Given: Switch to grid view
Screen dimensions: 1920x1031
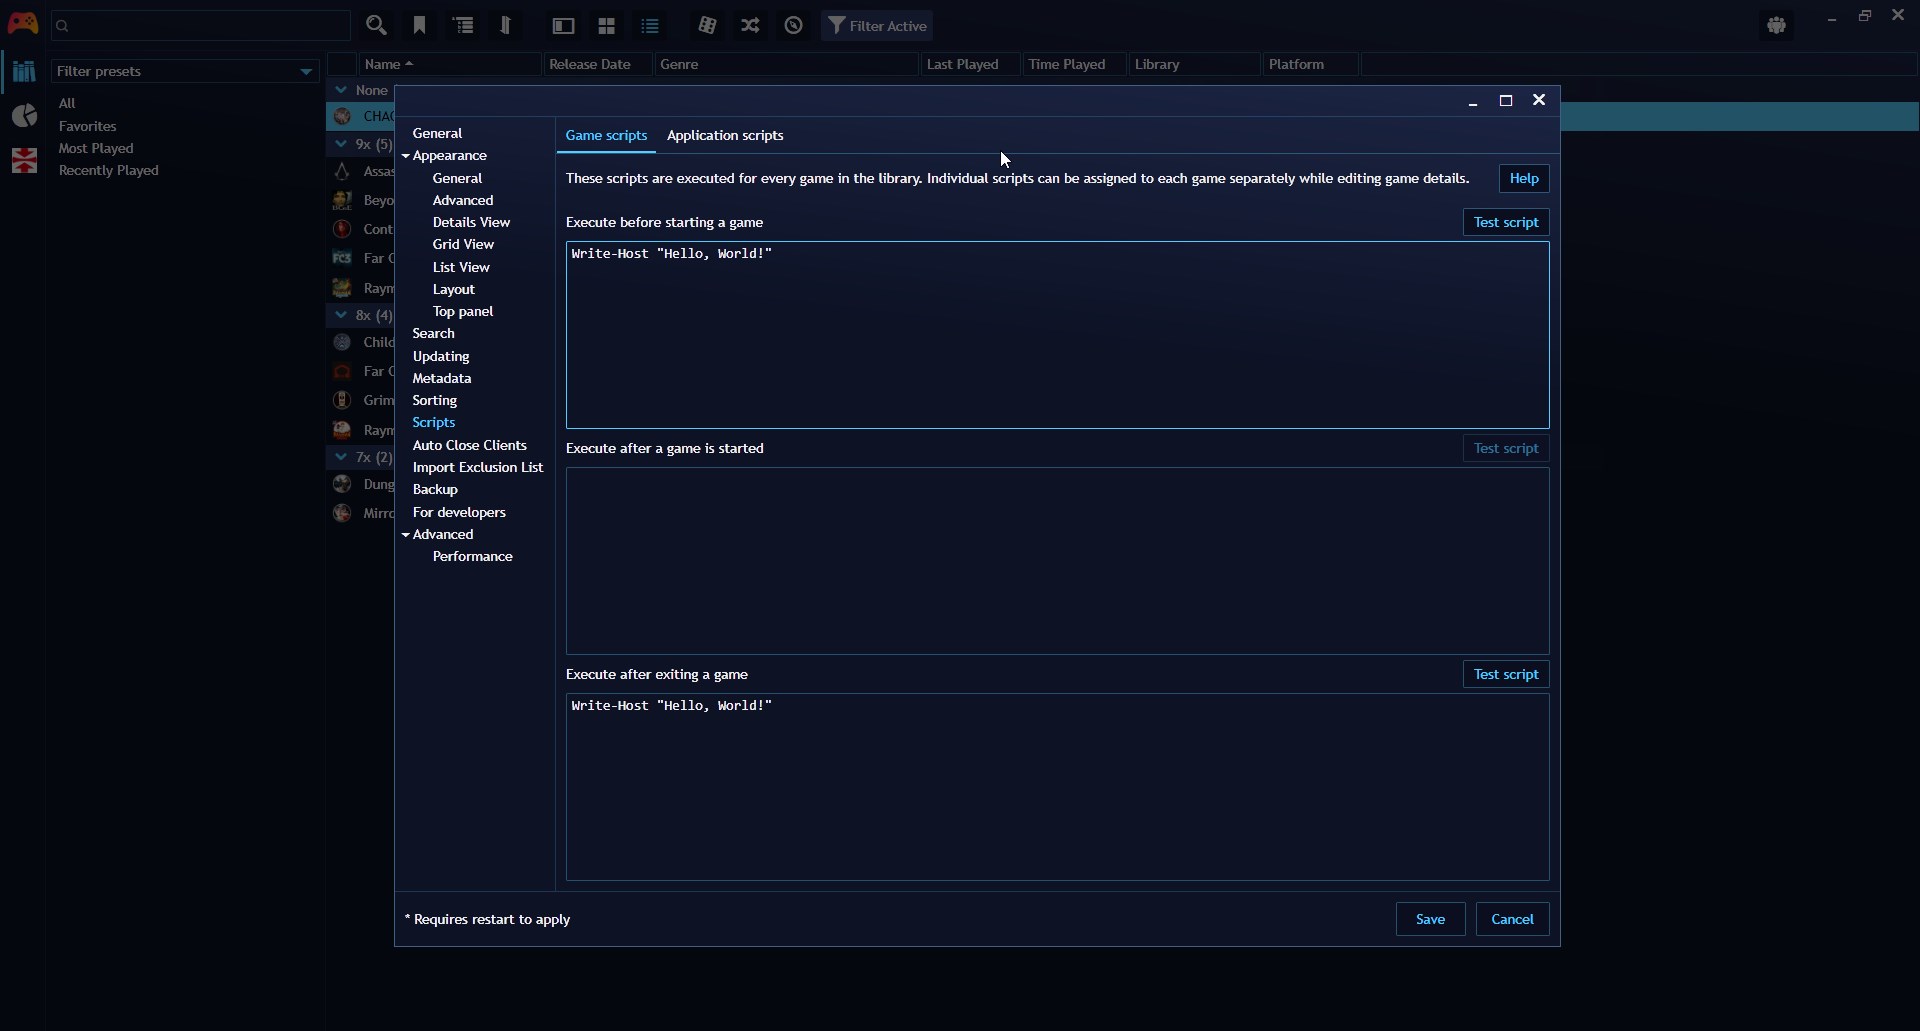Looking at the screenshot, I should point(608,25).
